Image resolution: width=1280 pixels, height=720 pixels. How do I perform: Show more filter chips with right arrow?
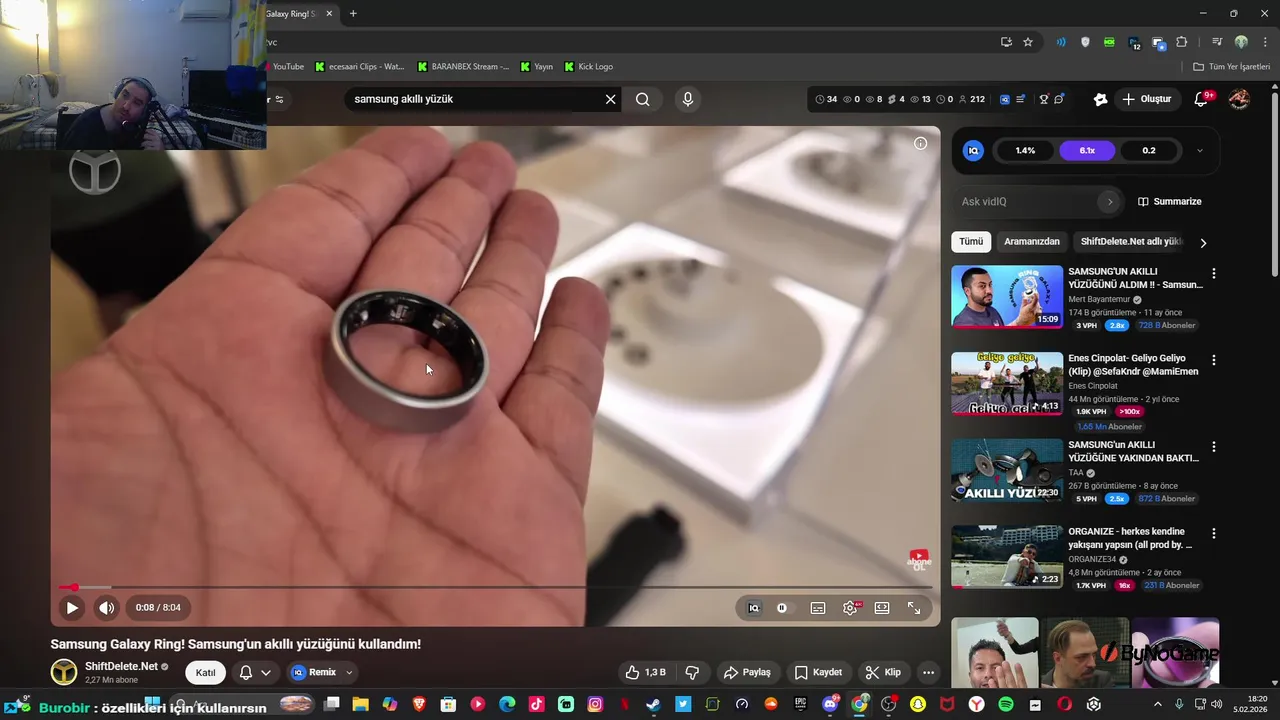(1203, 243)
